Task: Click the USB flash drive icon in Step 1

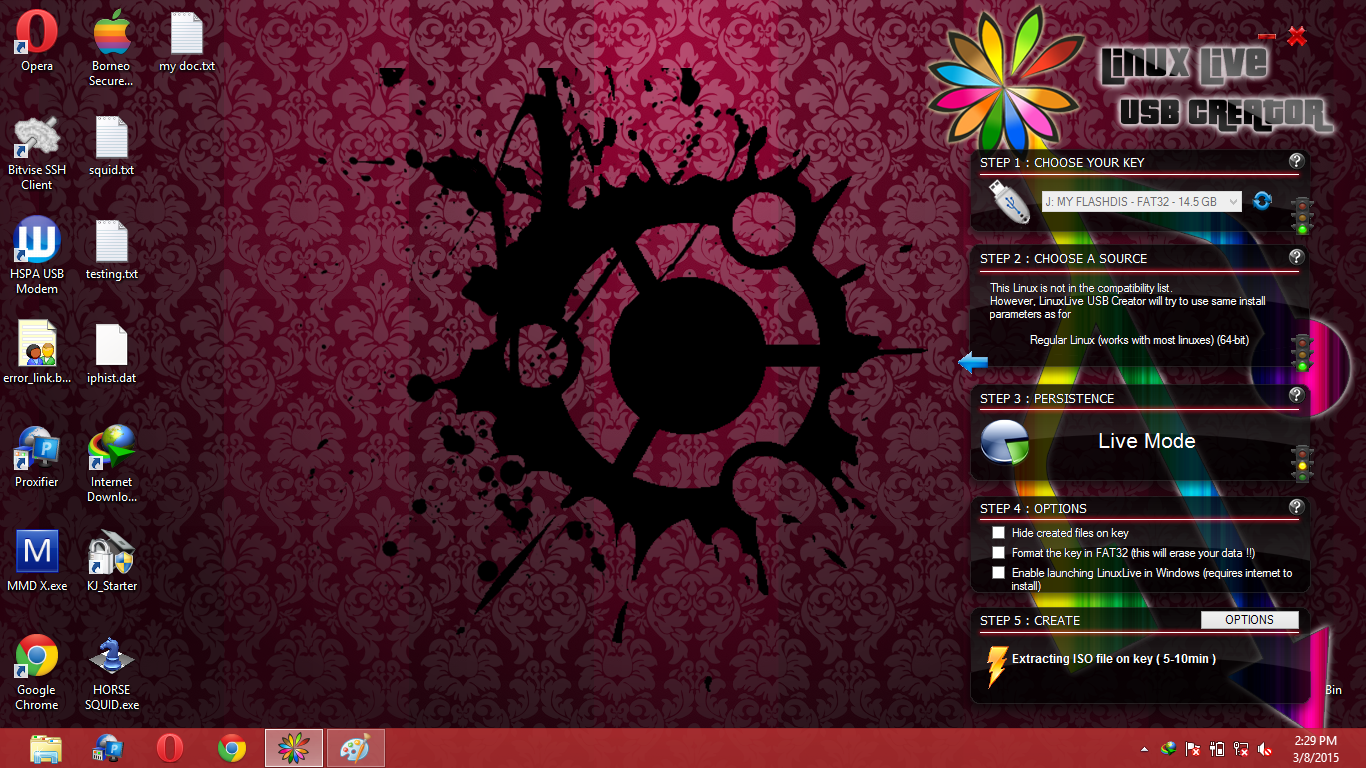Action: 1010,201
